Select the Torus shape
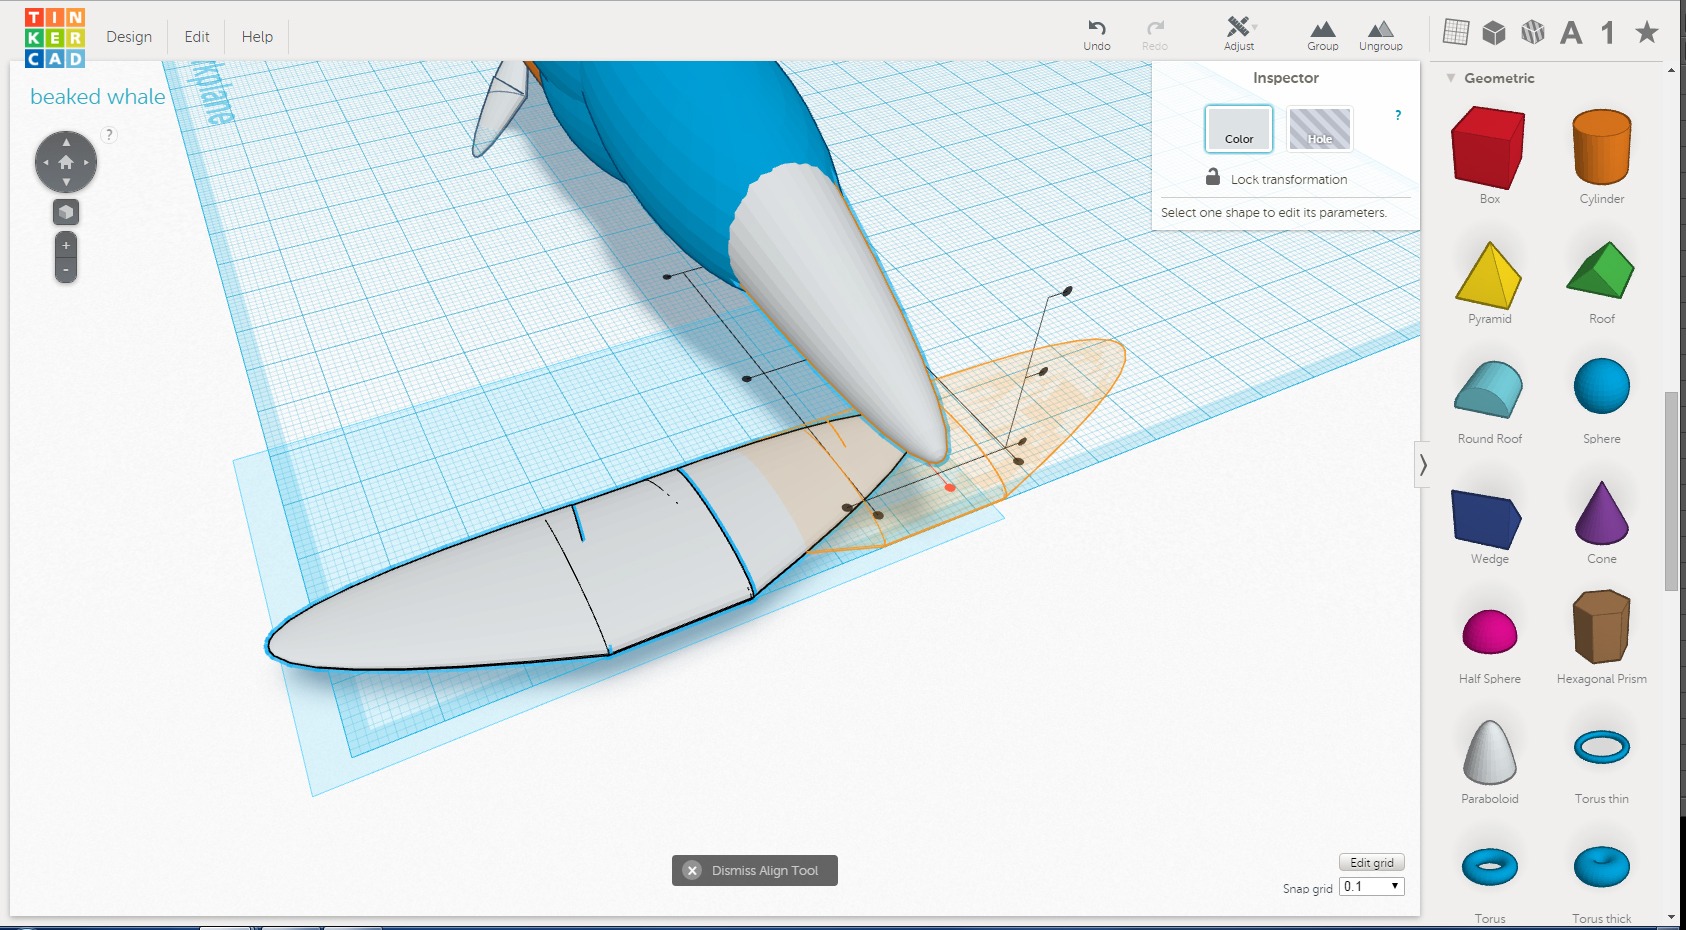This screenshot has height=930, width=1686. [x=1490, y=867]
